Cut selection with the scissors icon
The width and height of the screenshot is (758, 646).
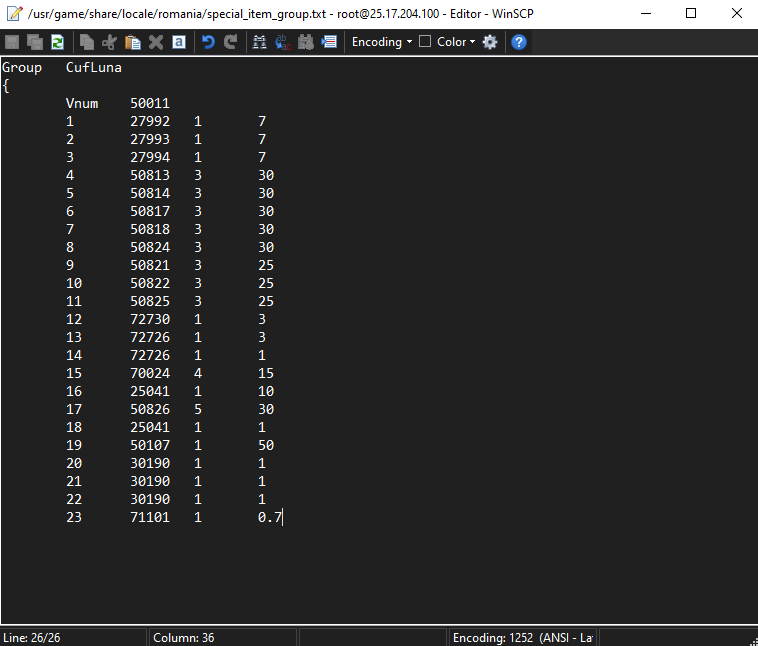pos(109,42)
